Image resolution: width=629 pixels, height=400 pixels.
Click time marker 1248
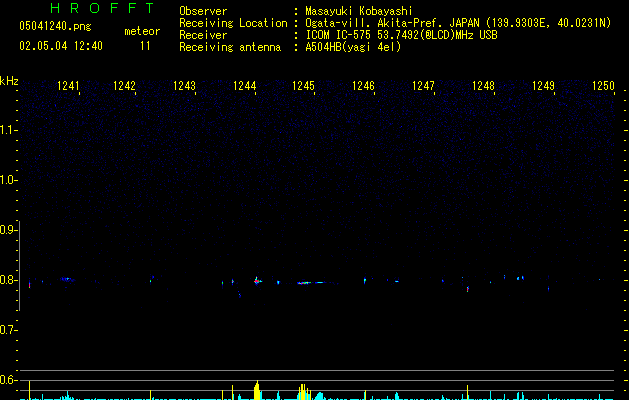pyautogui.click(x=483, y=86)
